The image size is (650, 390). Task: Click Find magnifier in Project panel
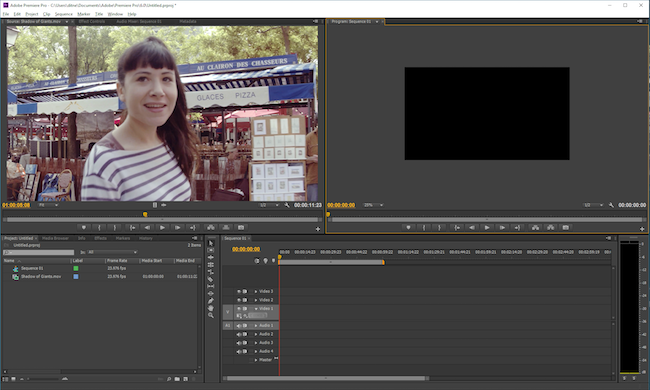(x=169, y=379)
